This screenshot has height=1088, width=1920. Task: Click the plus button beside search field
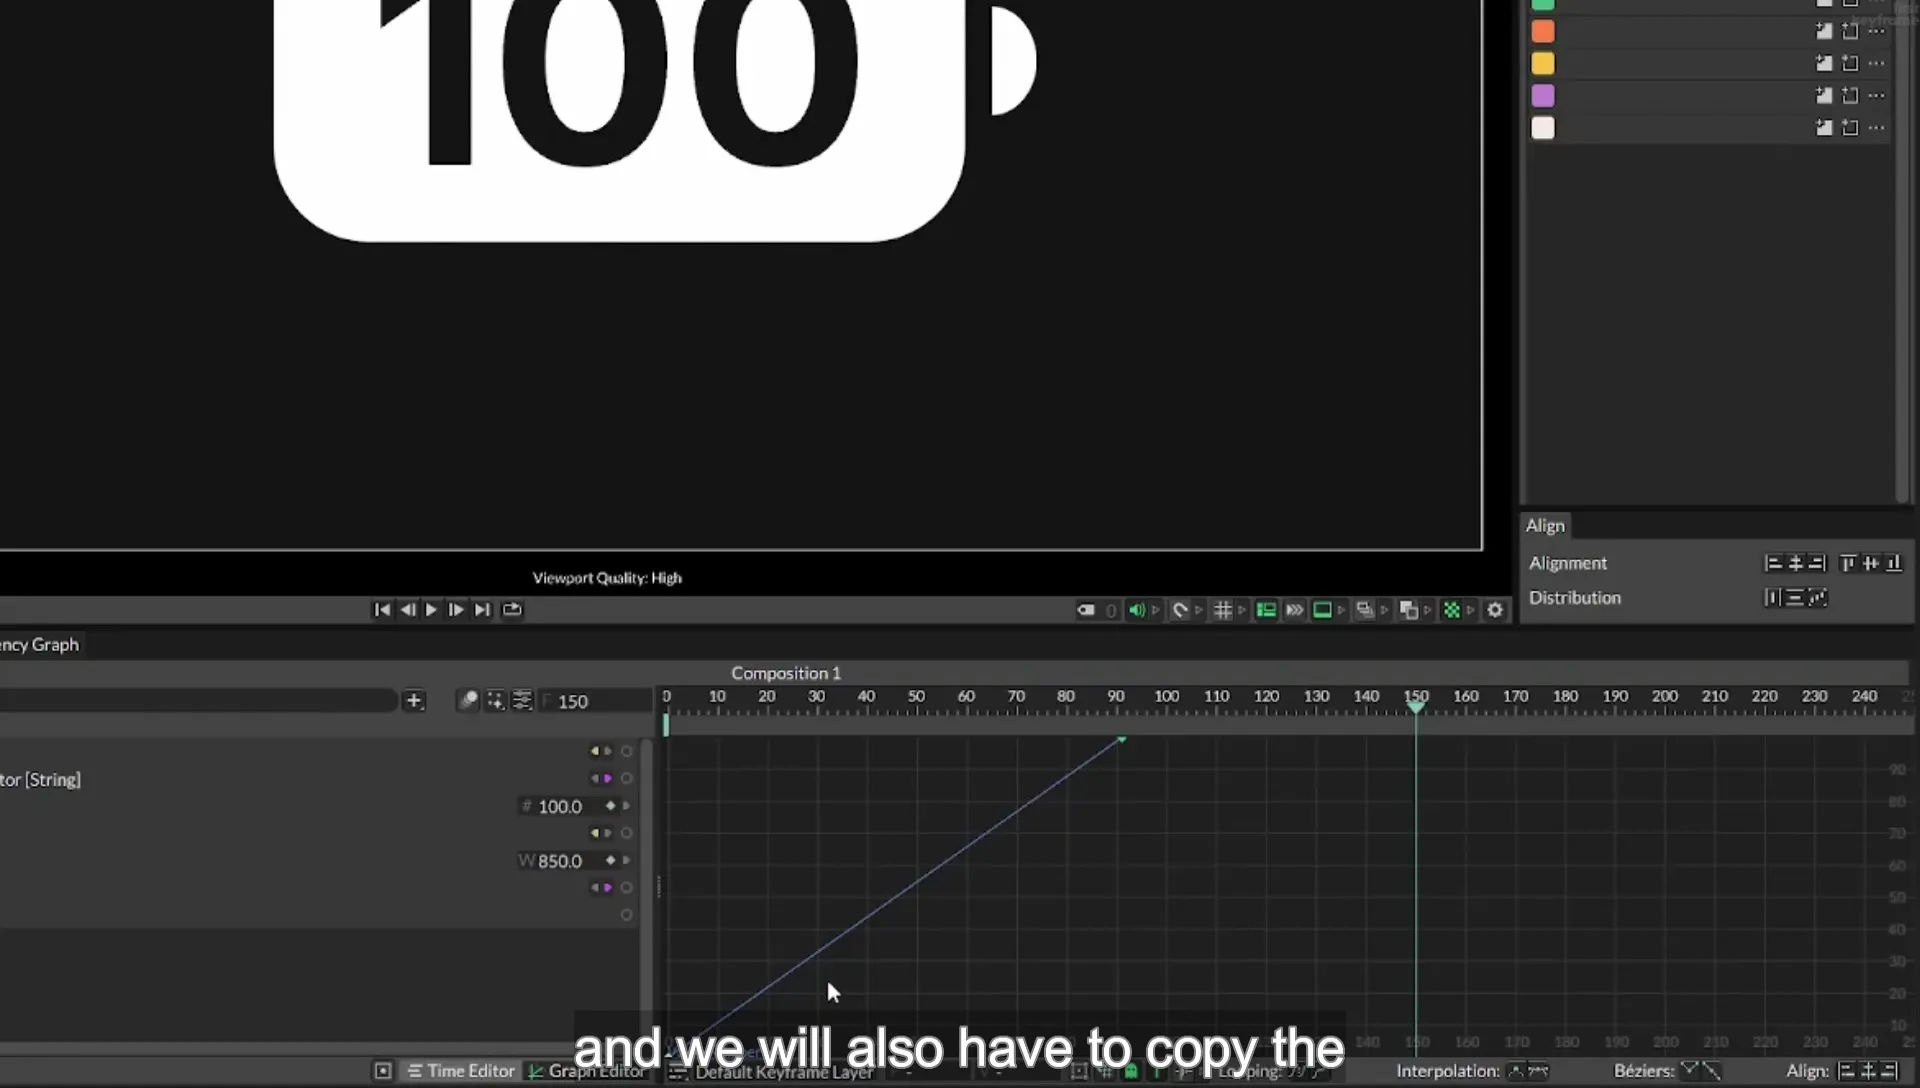pos(414,701)
